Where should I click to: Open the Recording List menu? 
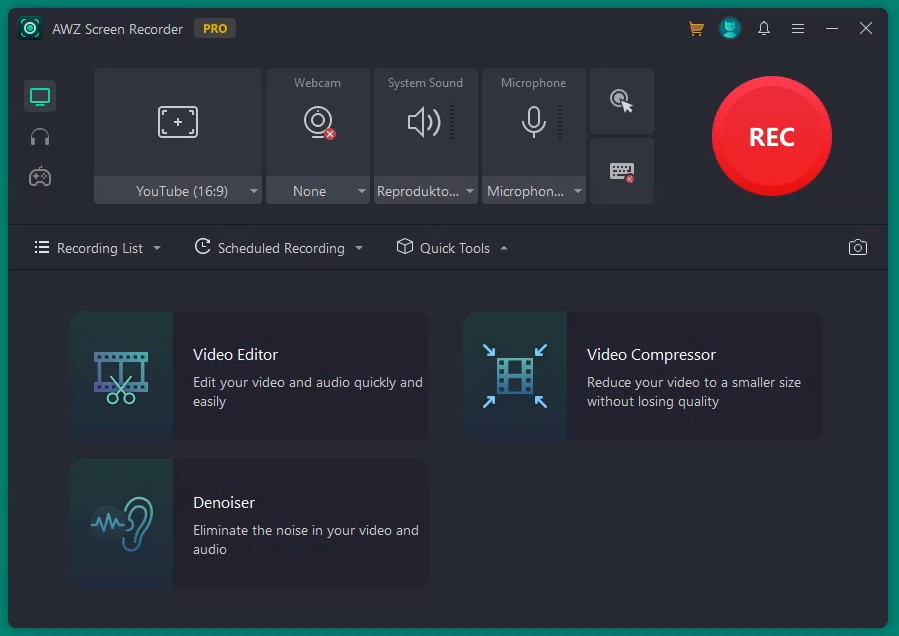click(98, 248)
